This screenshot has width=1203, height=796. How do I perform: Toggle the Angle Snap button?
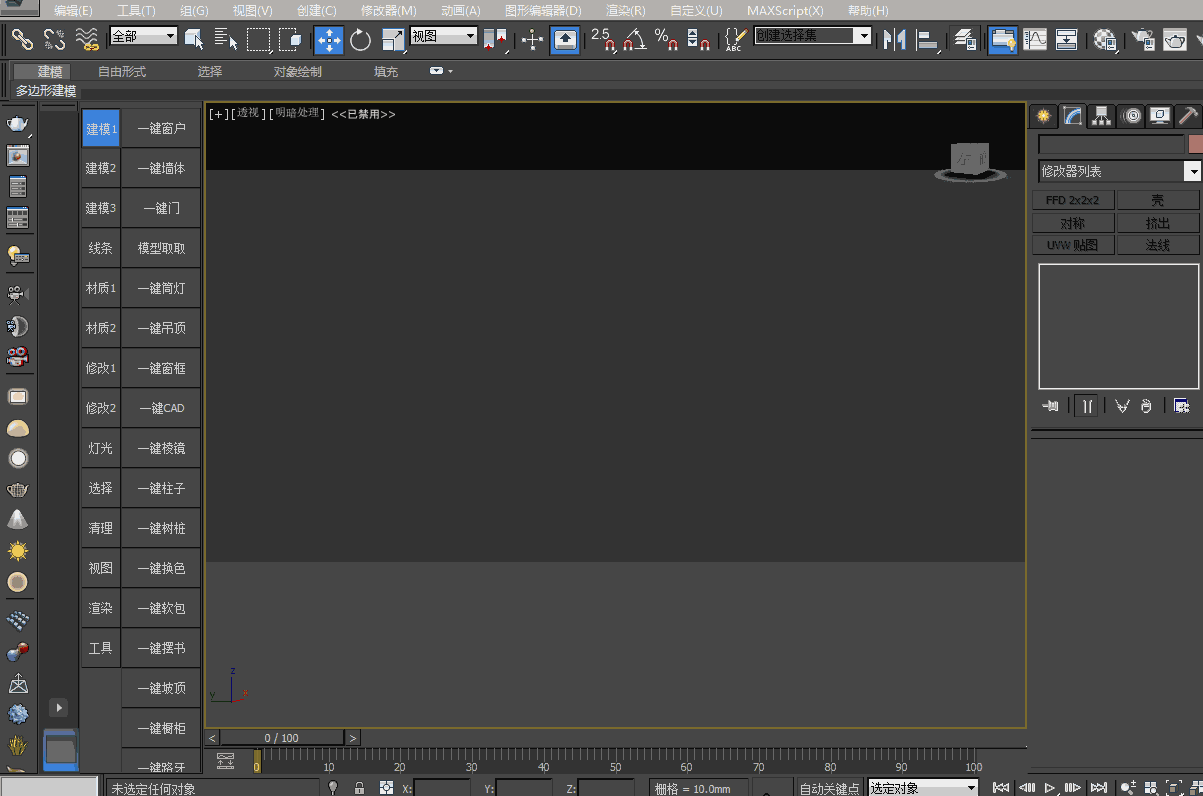634,40
